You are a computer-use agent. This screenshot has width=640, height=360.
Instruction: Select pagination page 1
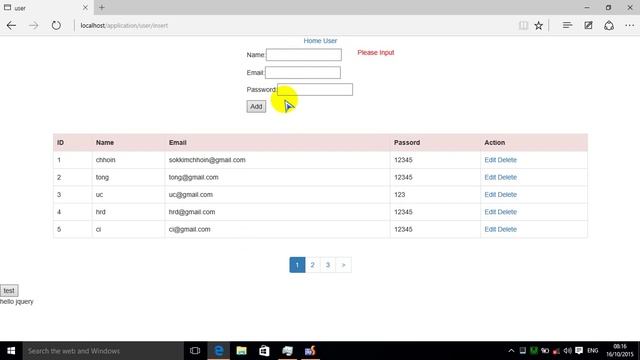(297, 265)
